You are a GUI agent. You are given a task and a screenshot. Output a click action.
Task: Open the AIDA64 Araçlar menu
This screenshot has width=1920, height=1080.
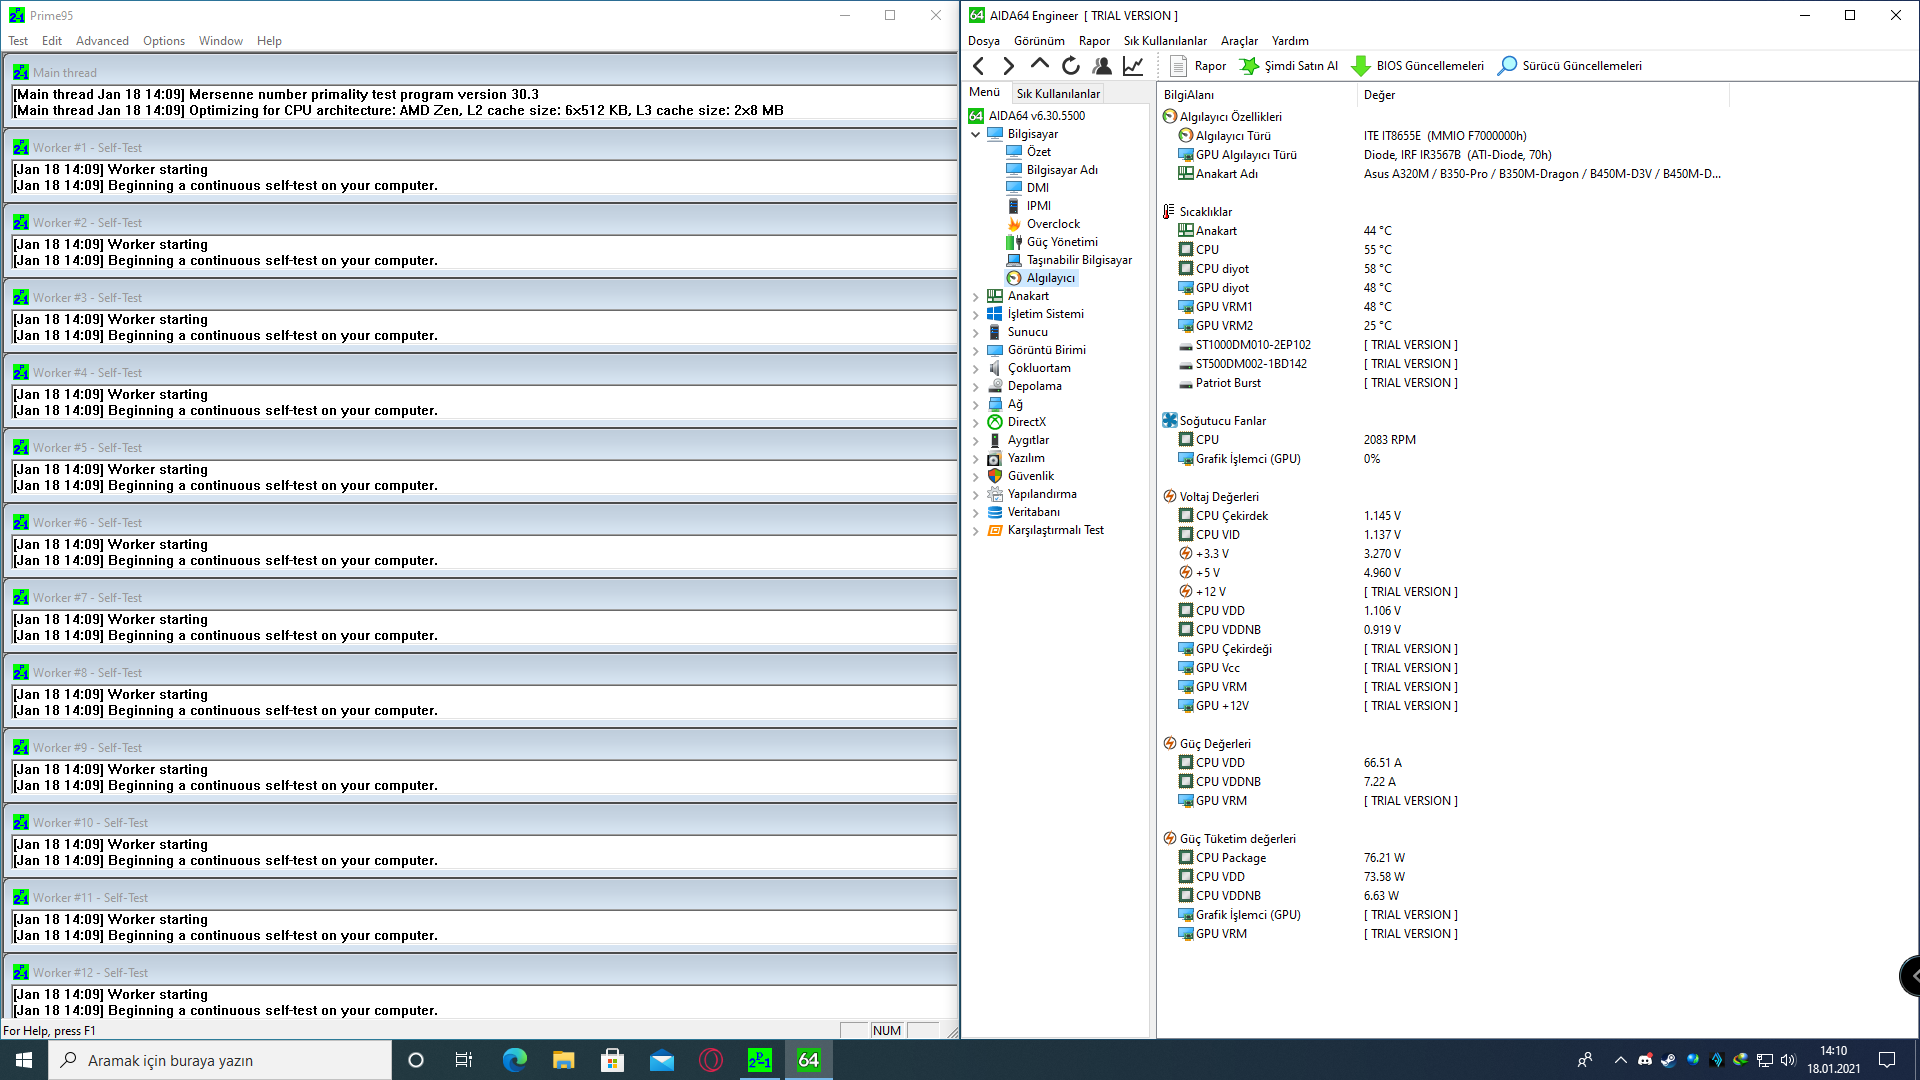click(1239, 41)
